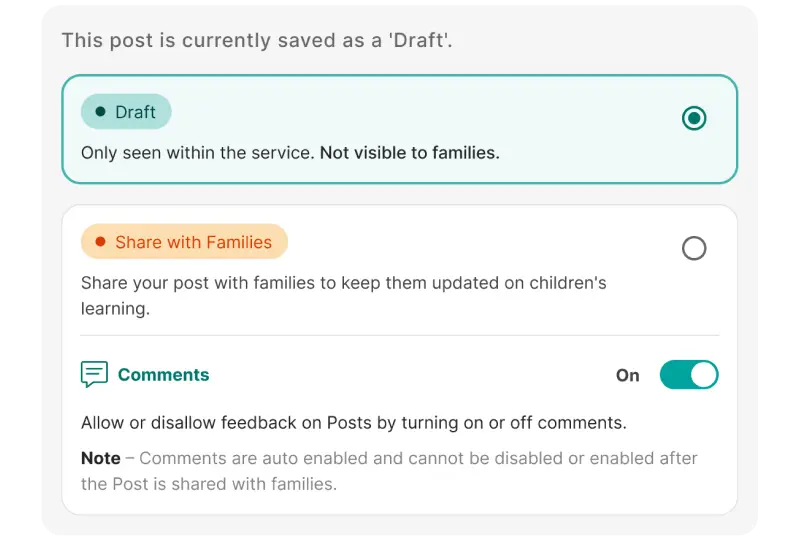800x541 pixels.
Task: Turn off the Comments toggle switch
Action: point(689,375)
